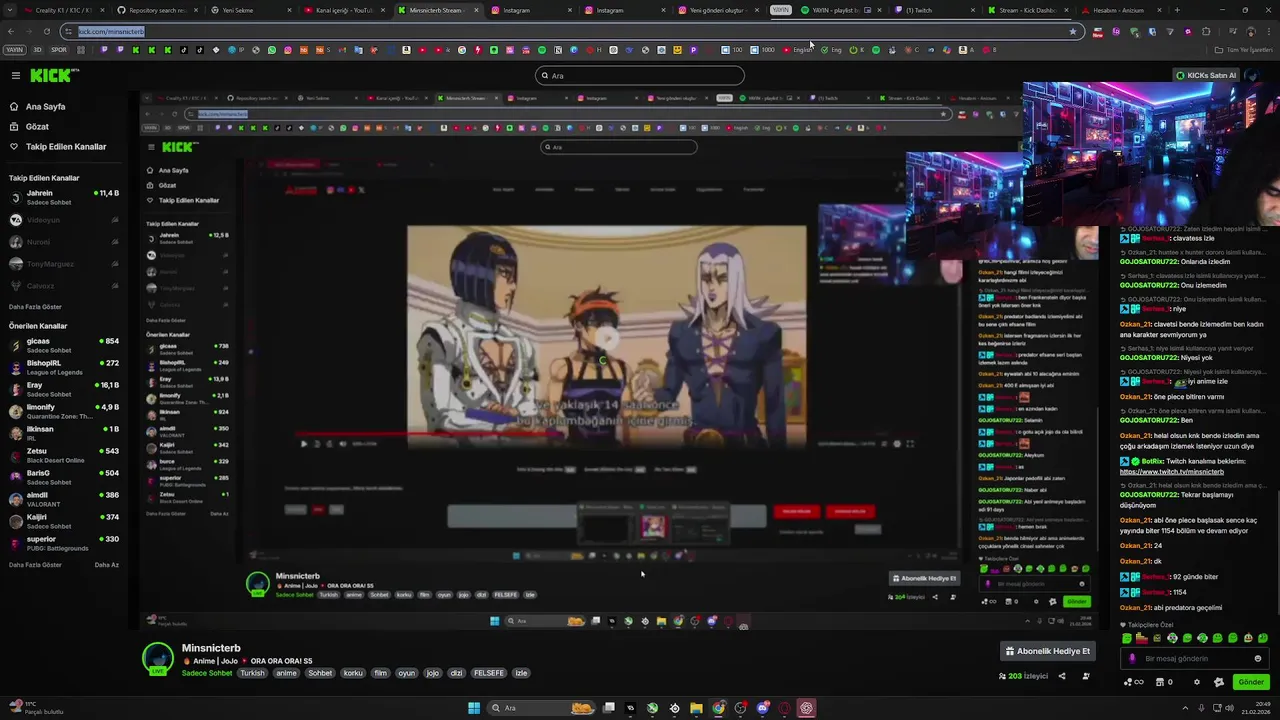Open Tüm Yer İşaretleri bookmarks folder

tap(1244, 50)
